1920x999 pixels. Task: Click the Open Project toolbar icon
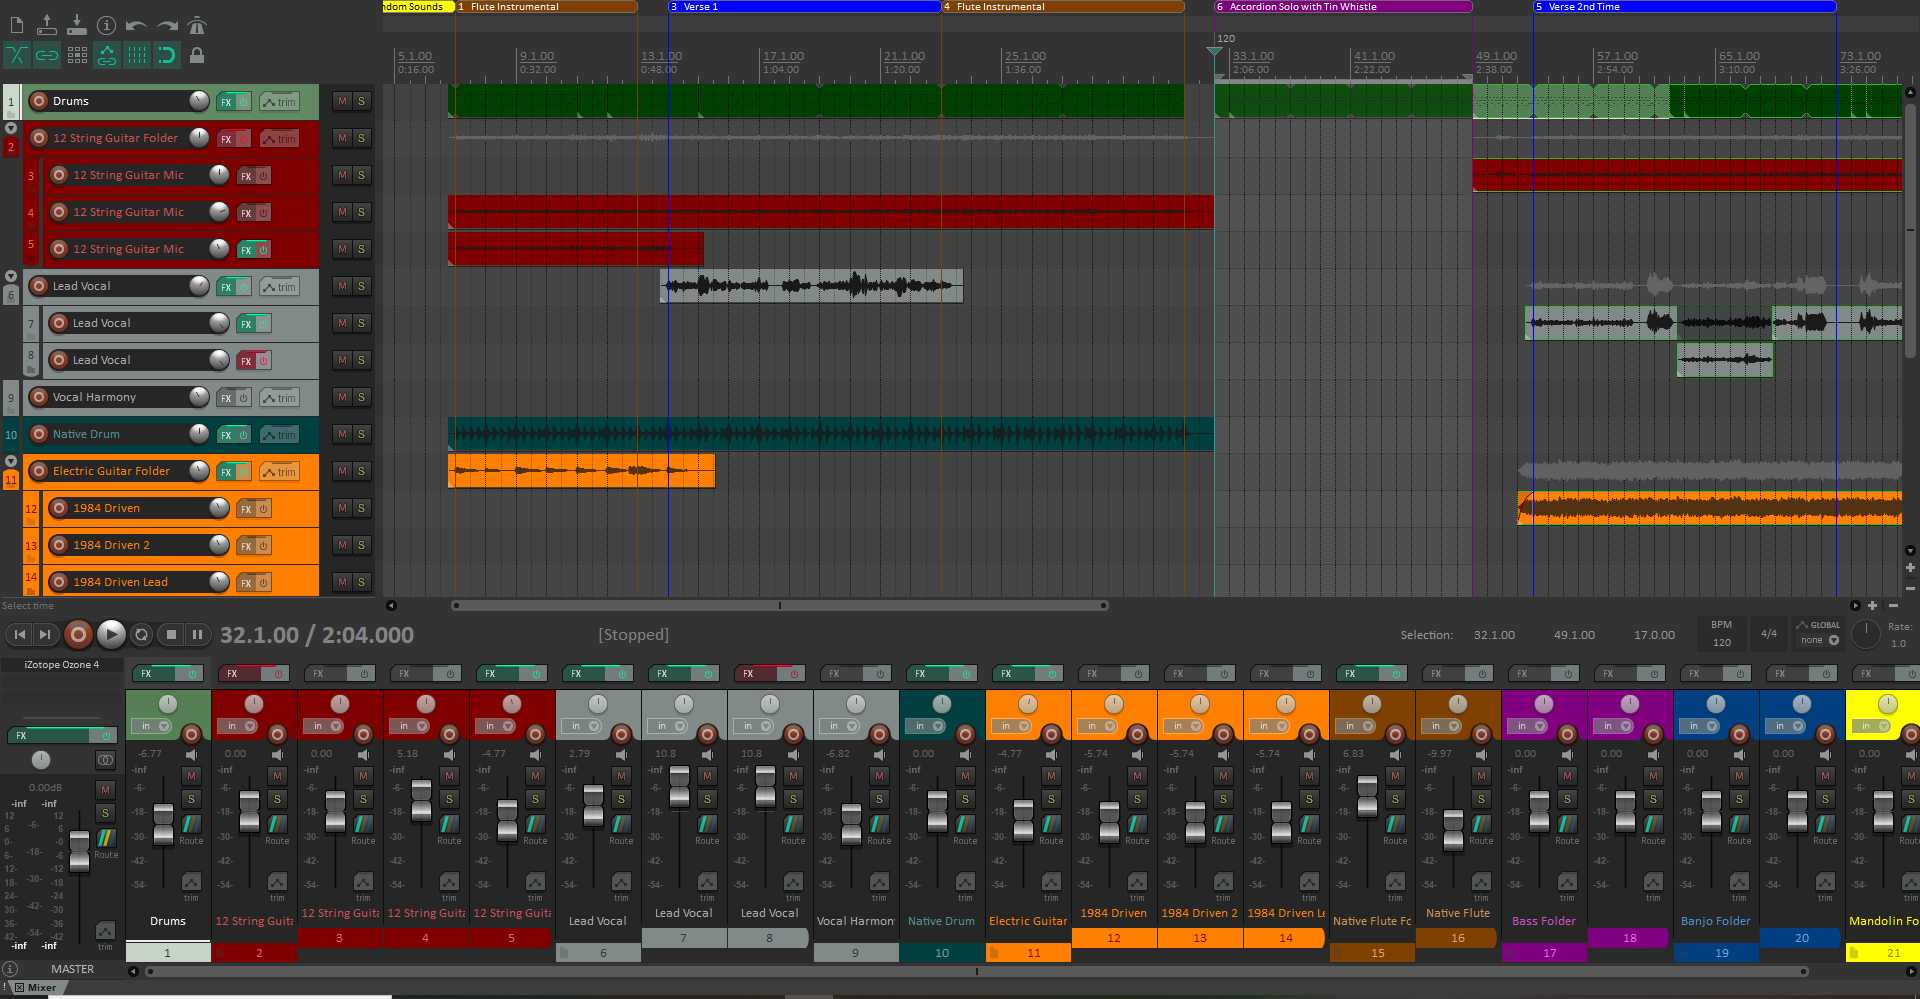pos(46,25)
